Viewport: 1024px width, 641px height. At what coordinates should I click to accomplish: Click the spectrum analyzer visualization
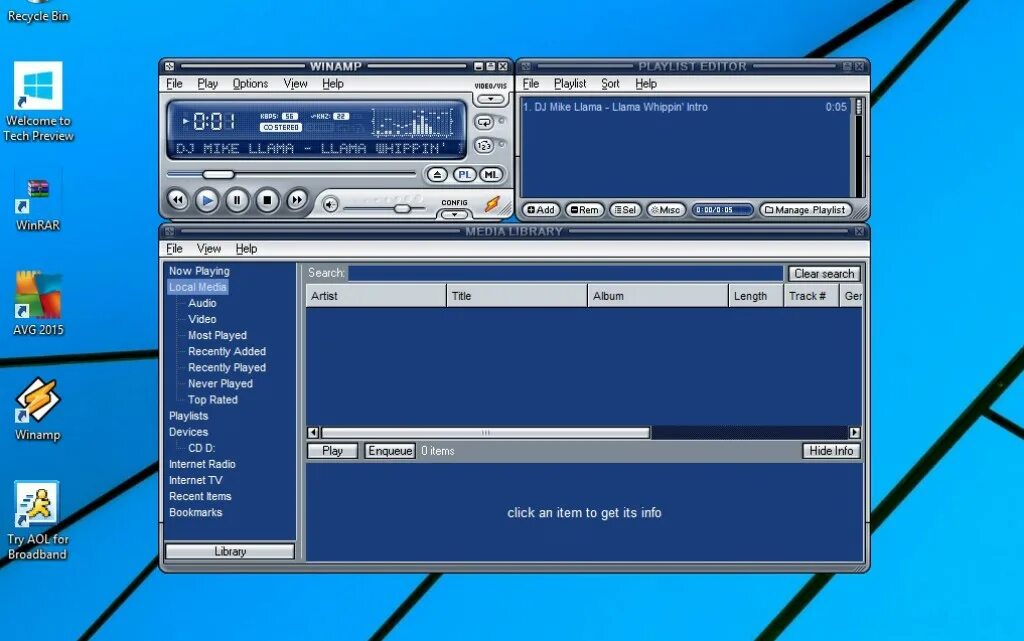pos(412,122)
